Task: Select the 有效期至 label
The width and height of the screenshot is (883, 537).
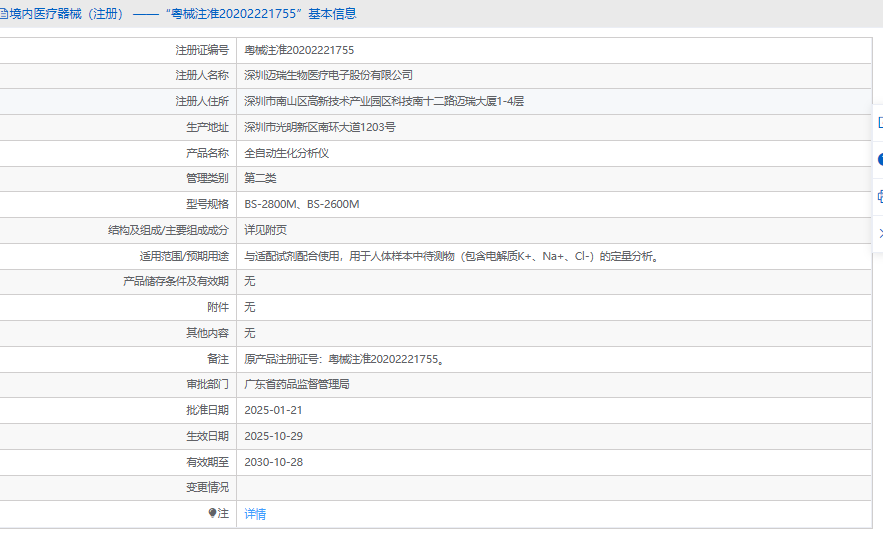Action: (208, 462)
